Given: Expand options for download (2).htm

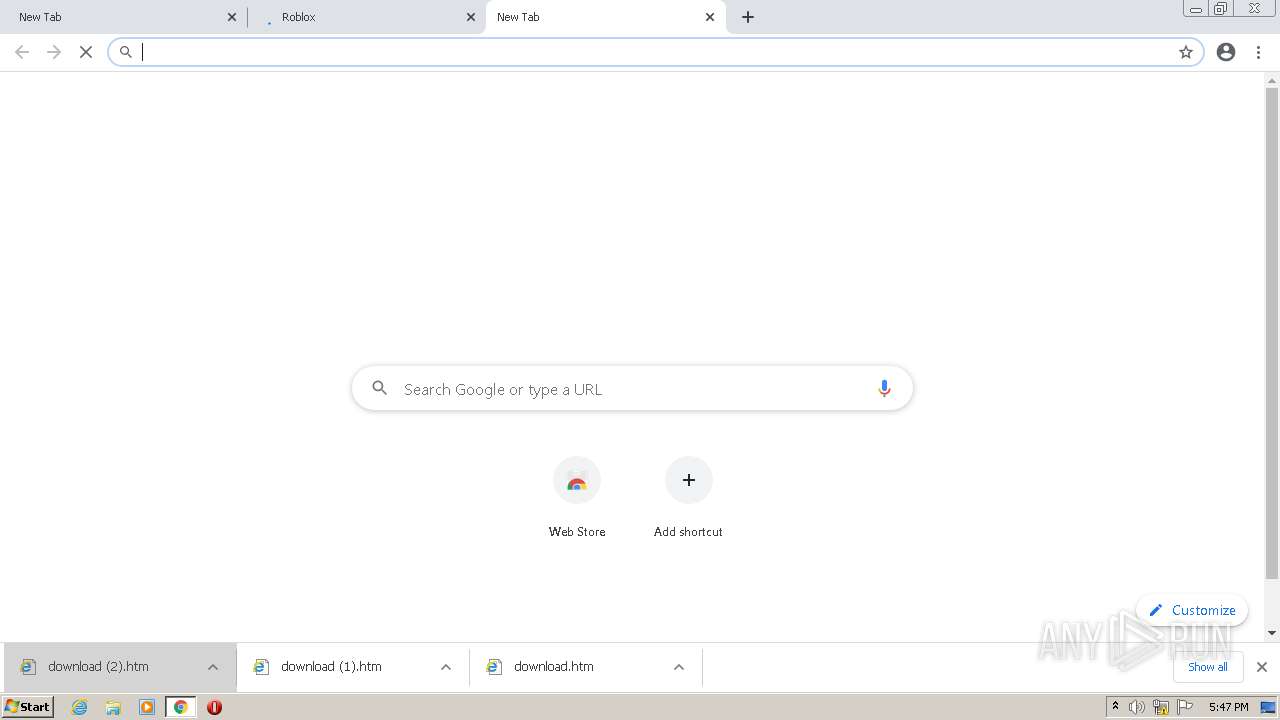Looking at the screenshot, I should click(213, 667).
